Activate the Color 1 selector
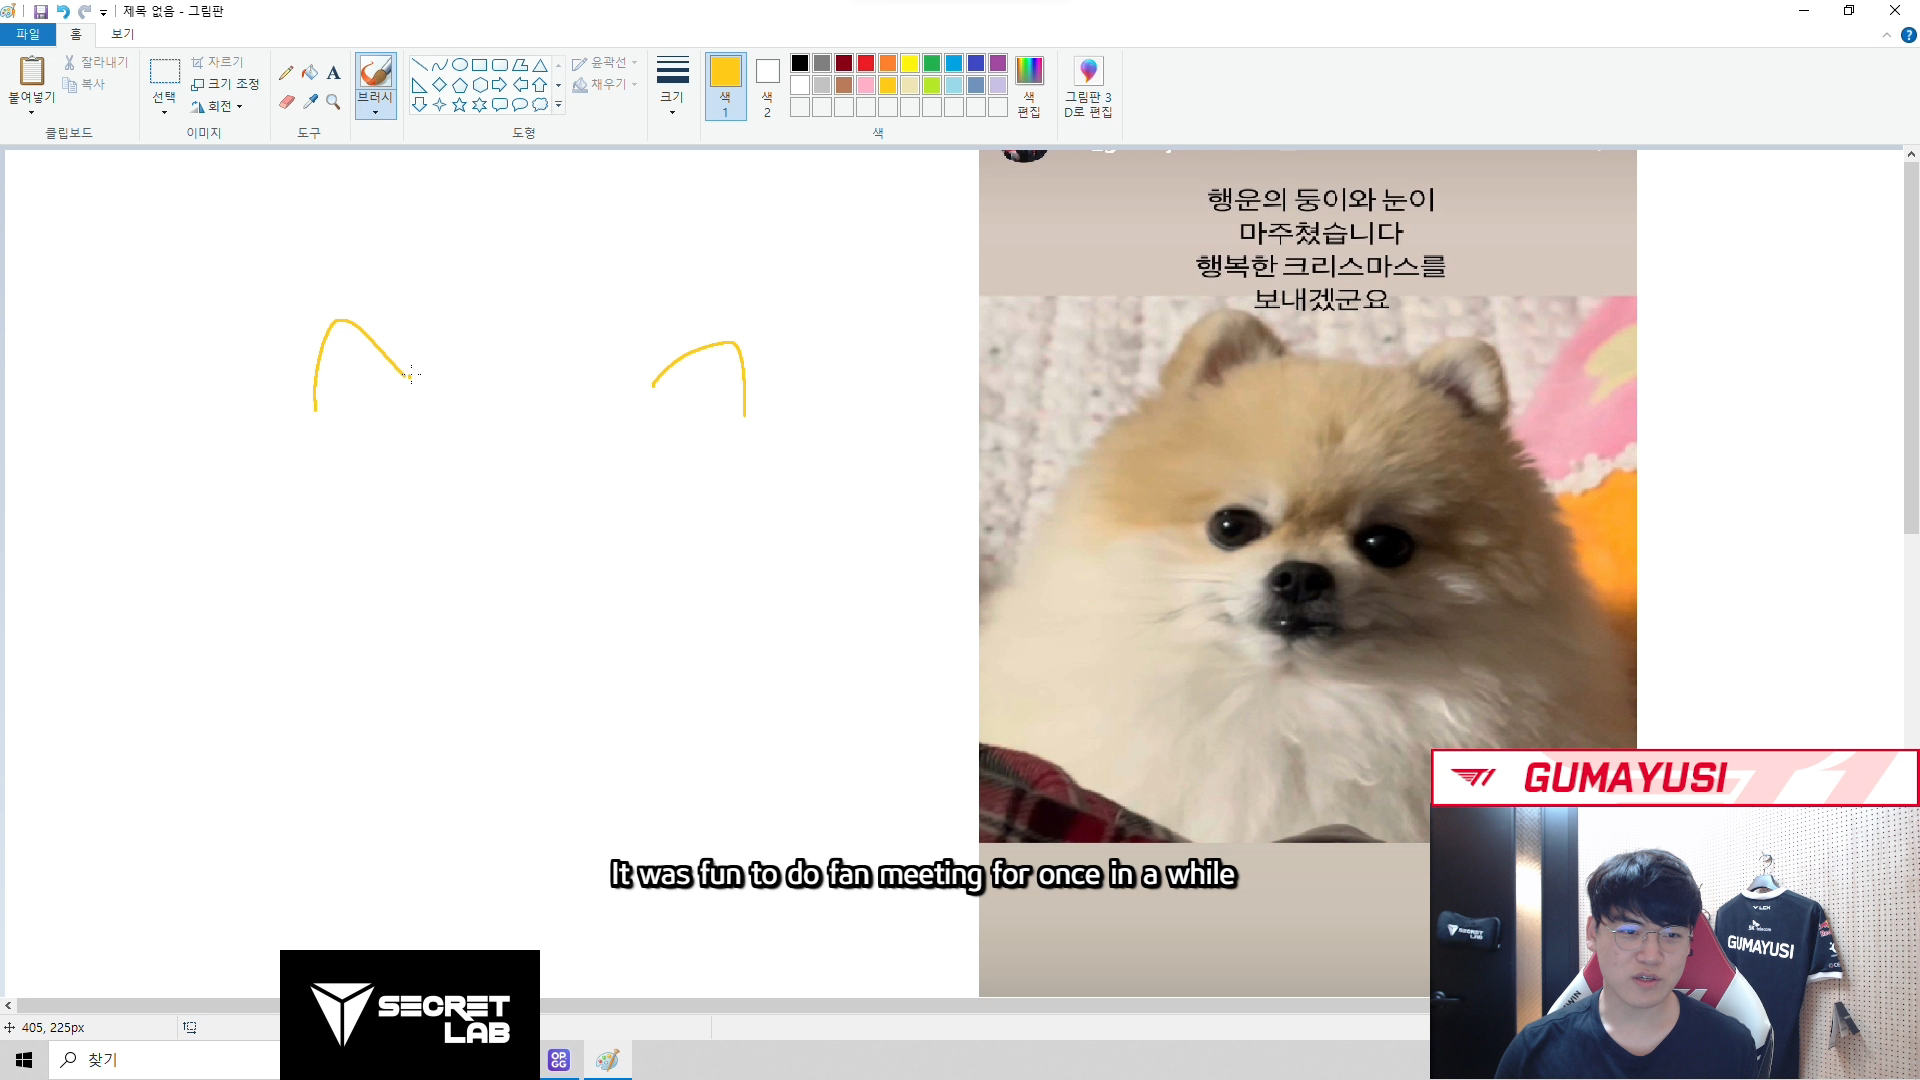1920x1080 pixels. [725, 86]
